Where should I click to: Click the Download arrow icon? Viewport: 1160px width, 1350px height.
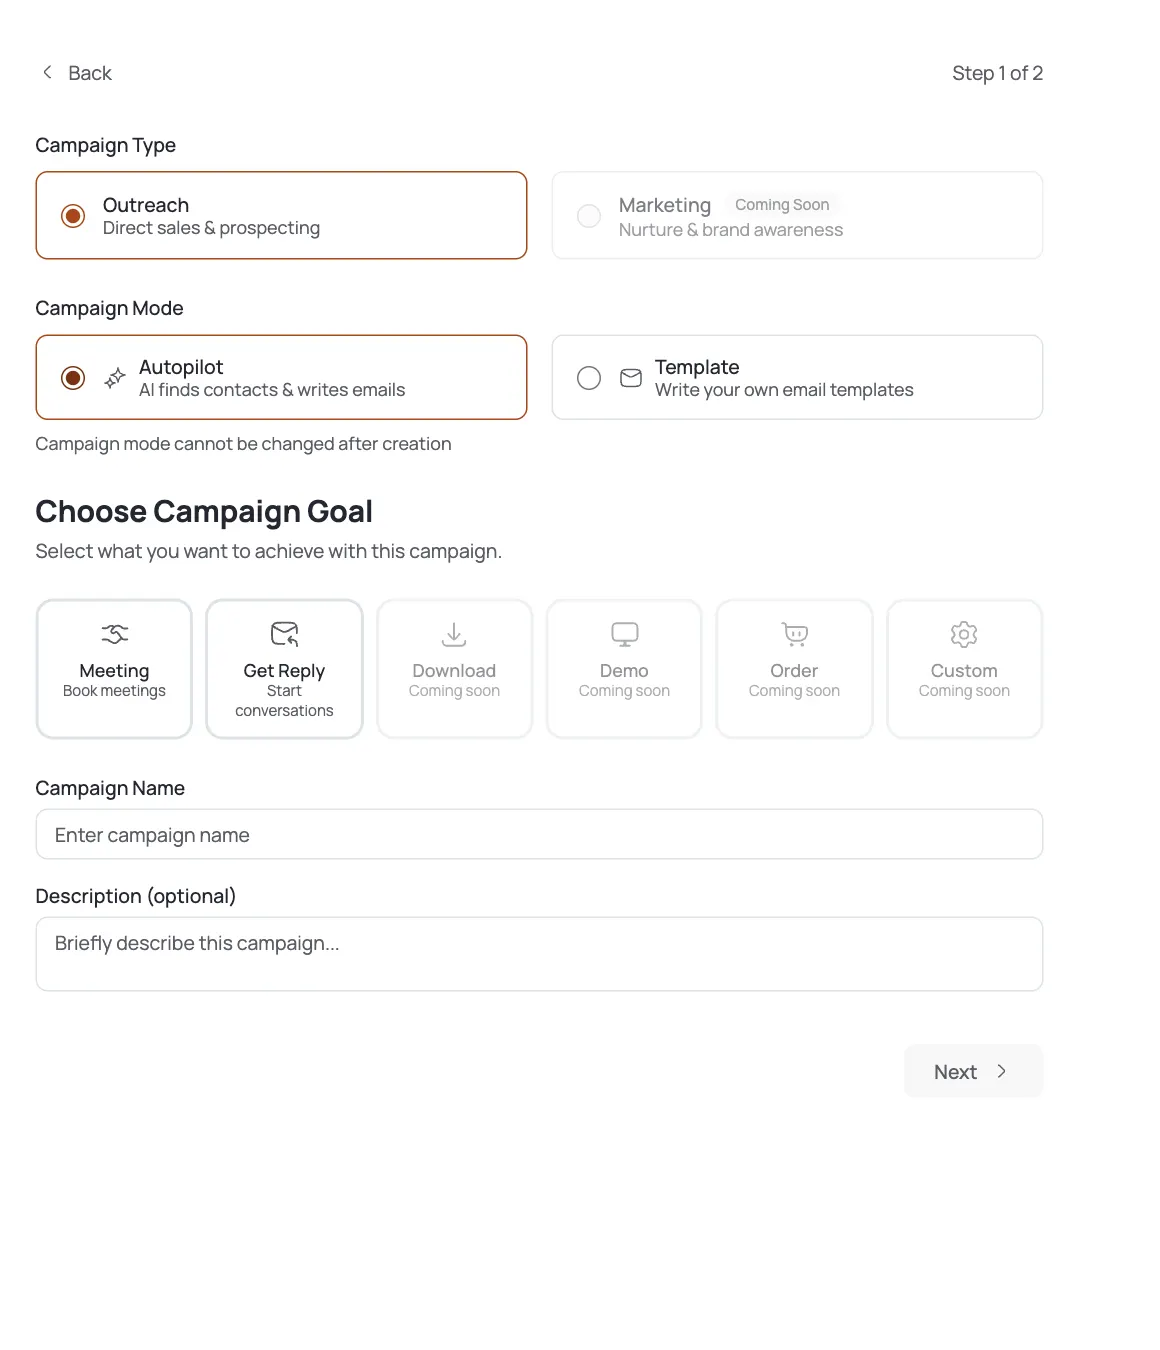[x=454, y=634]
